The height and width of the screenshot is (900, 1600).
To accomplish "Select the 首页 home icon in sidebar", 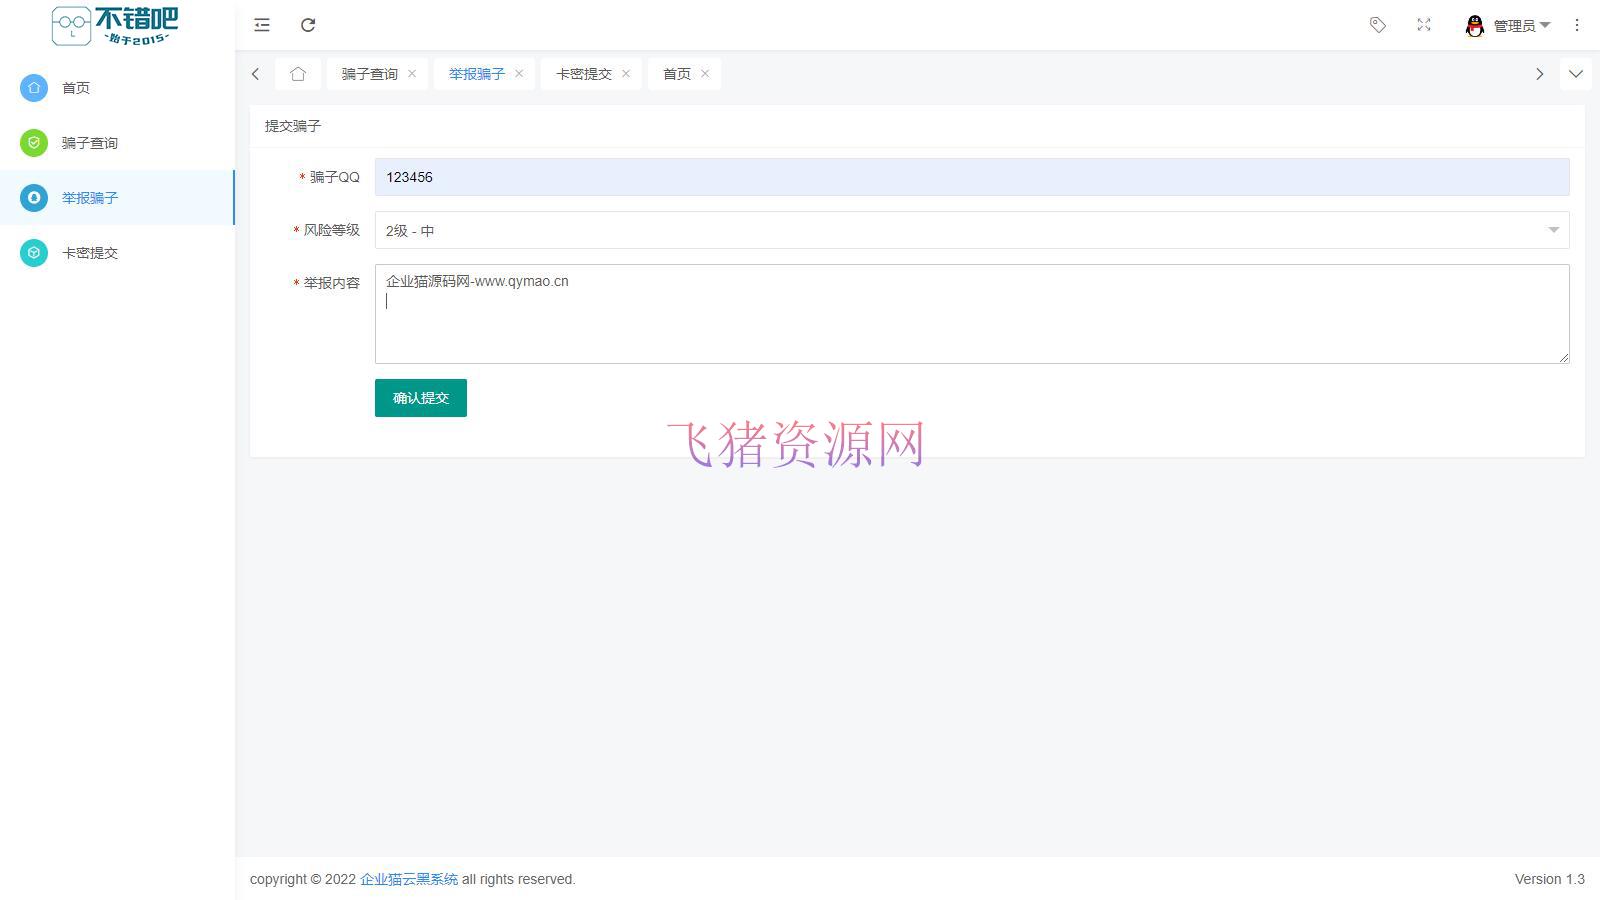I will 34,88.
